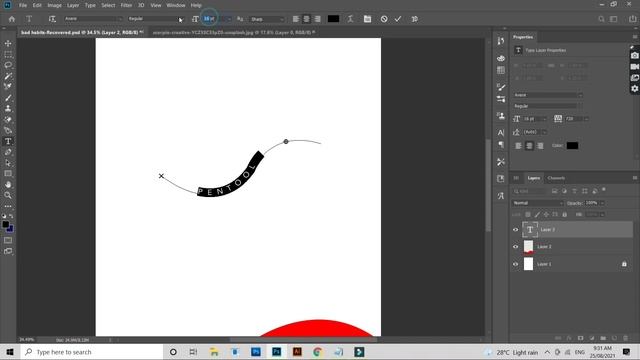Select the Path Selection arrow tool
The width and height of the screenshot is (640, 360).
coord(8,163)
